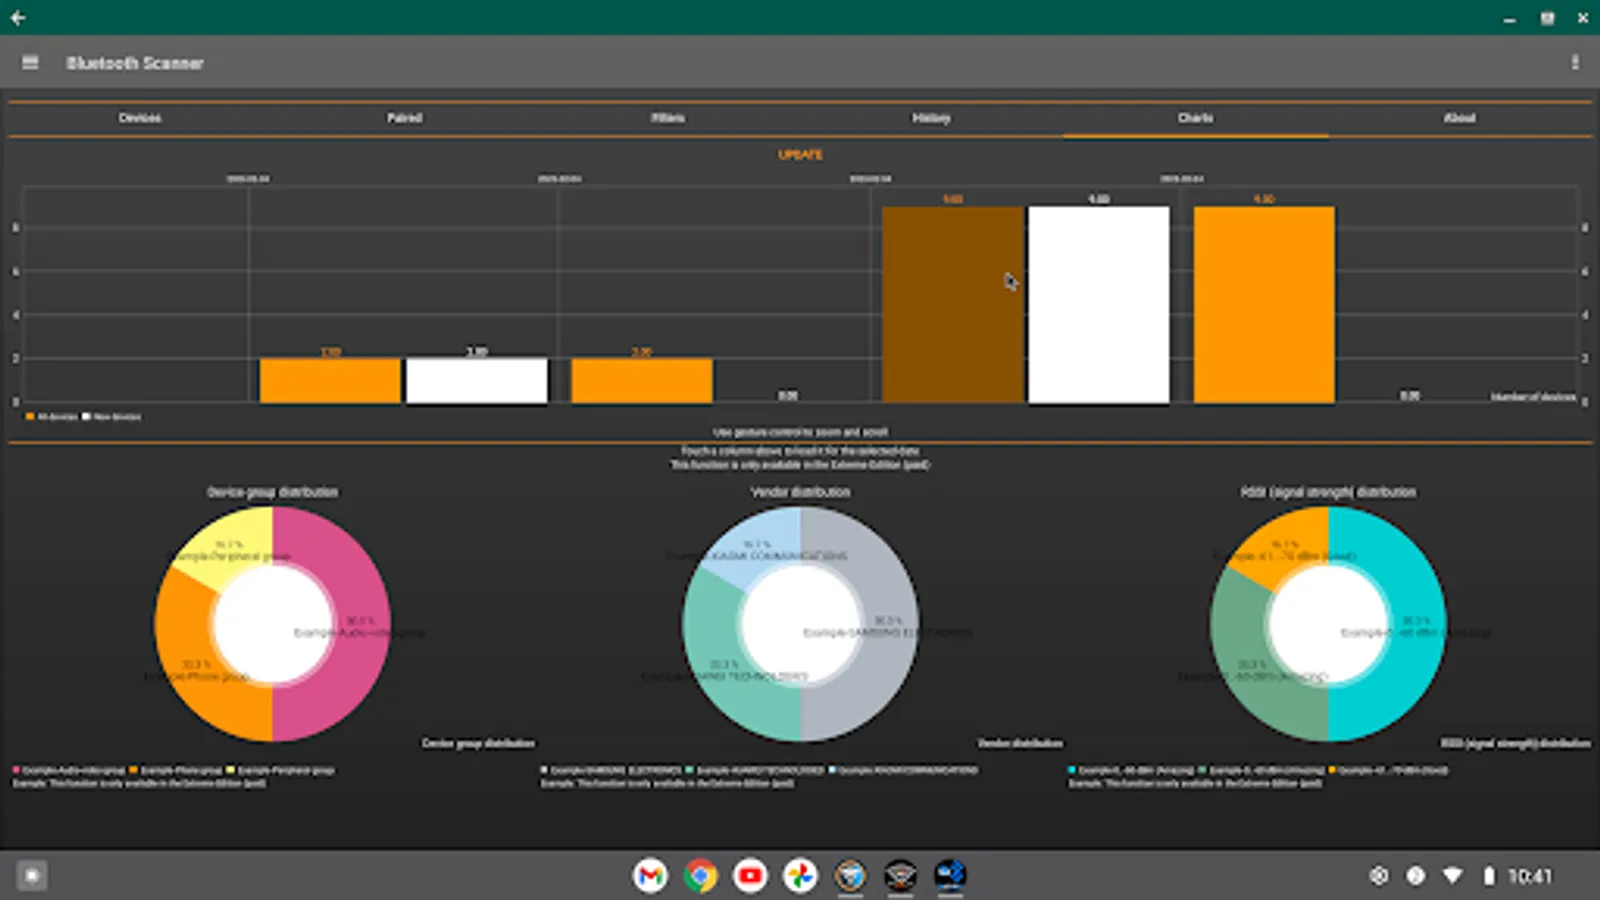
Task: Select the tall white 9.00 bar
Action: (x=1098, y=305)
